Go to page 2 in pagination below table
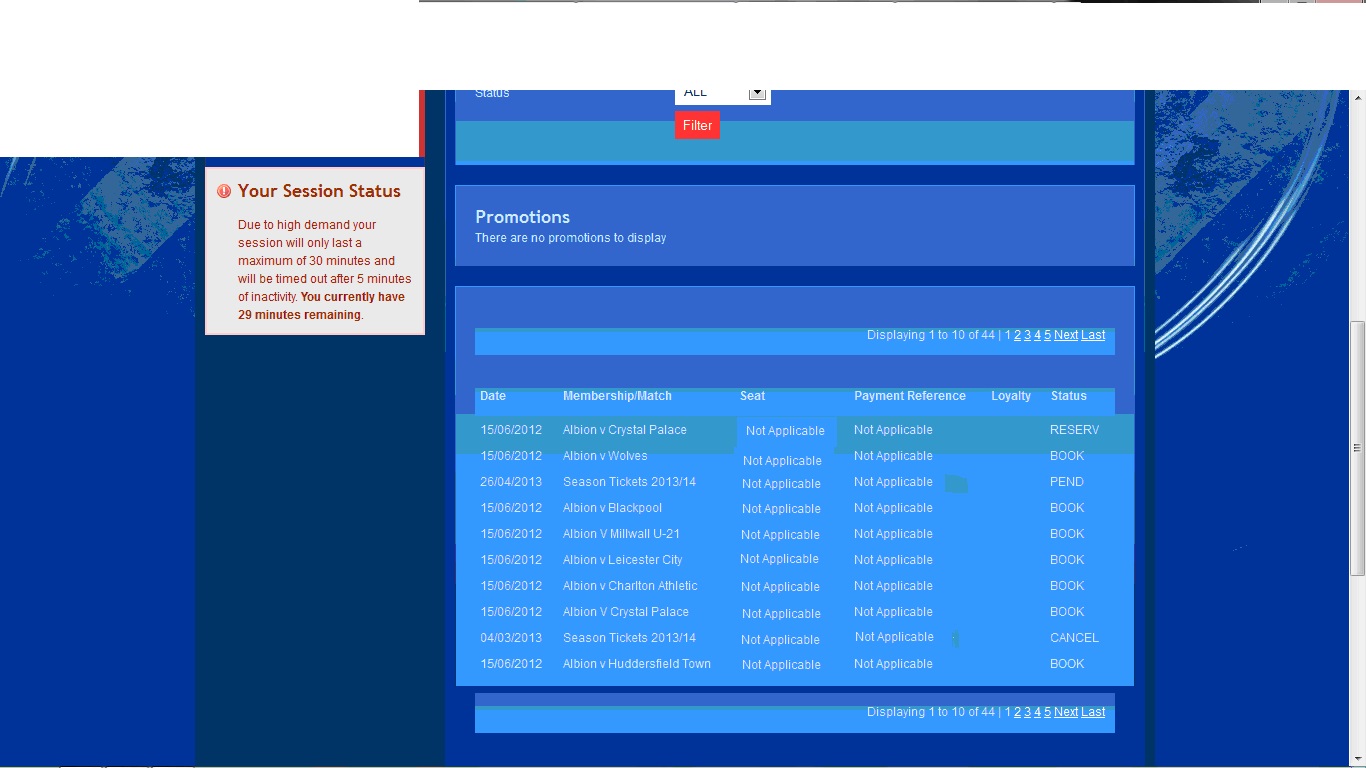1366x768 pixels. [1017, 712]
